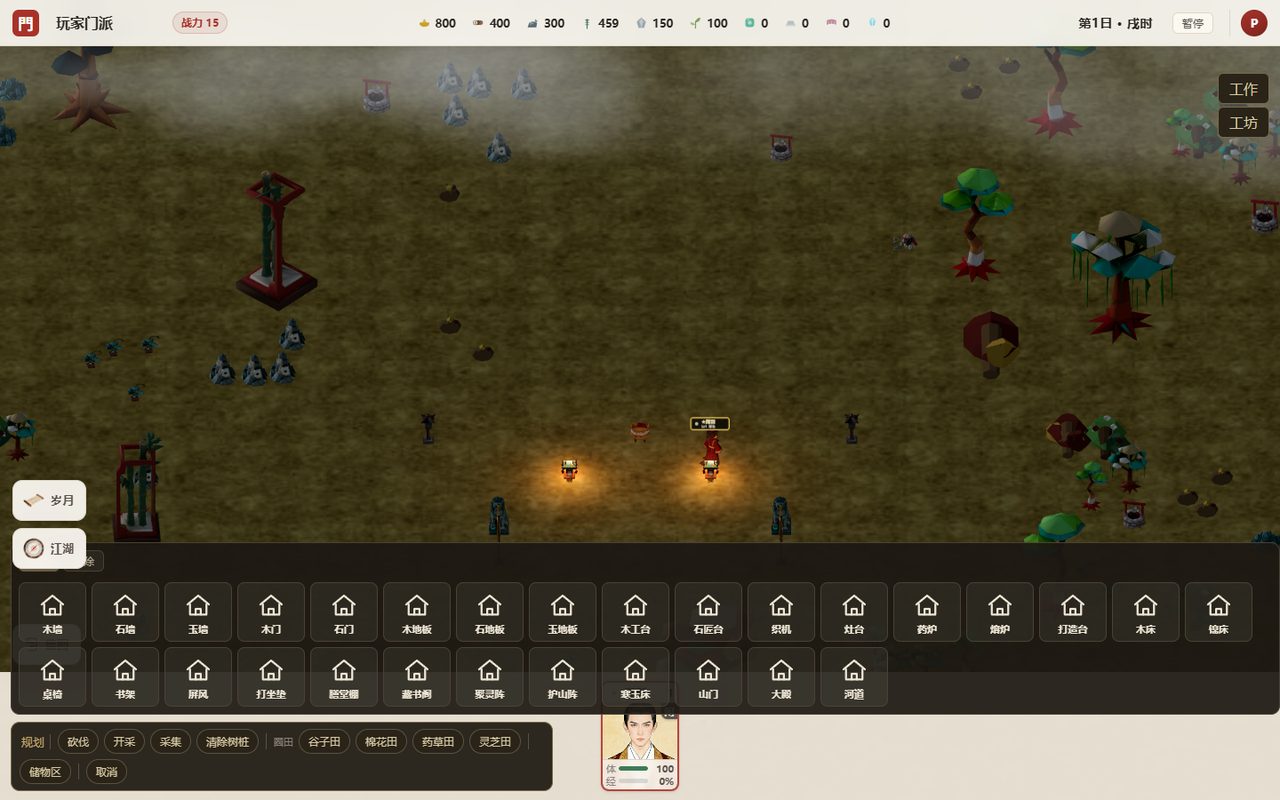Choose the 山门 mountain gate building
This screenshot has height=800, width=1280.
point(709,677)
